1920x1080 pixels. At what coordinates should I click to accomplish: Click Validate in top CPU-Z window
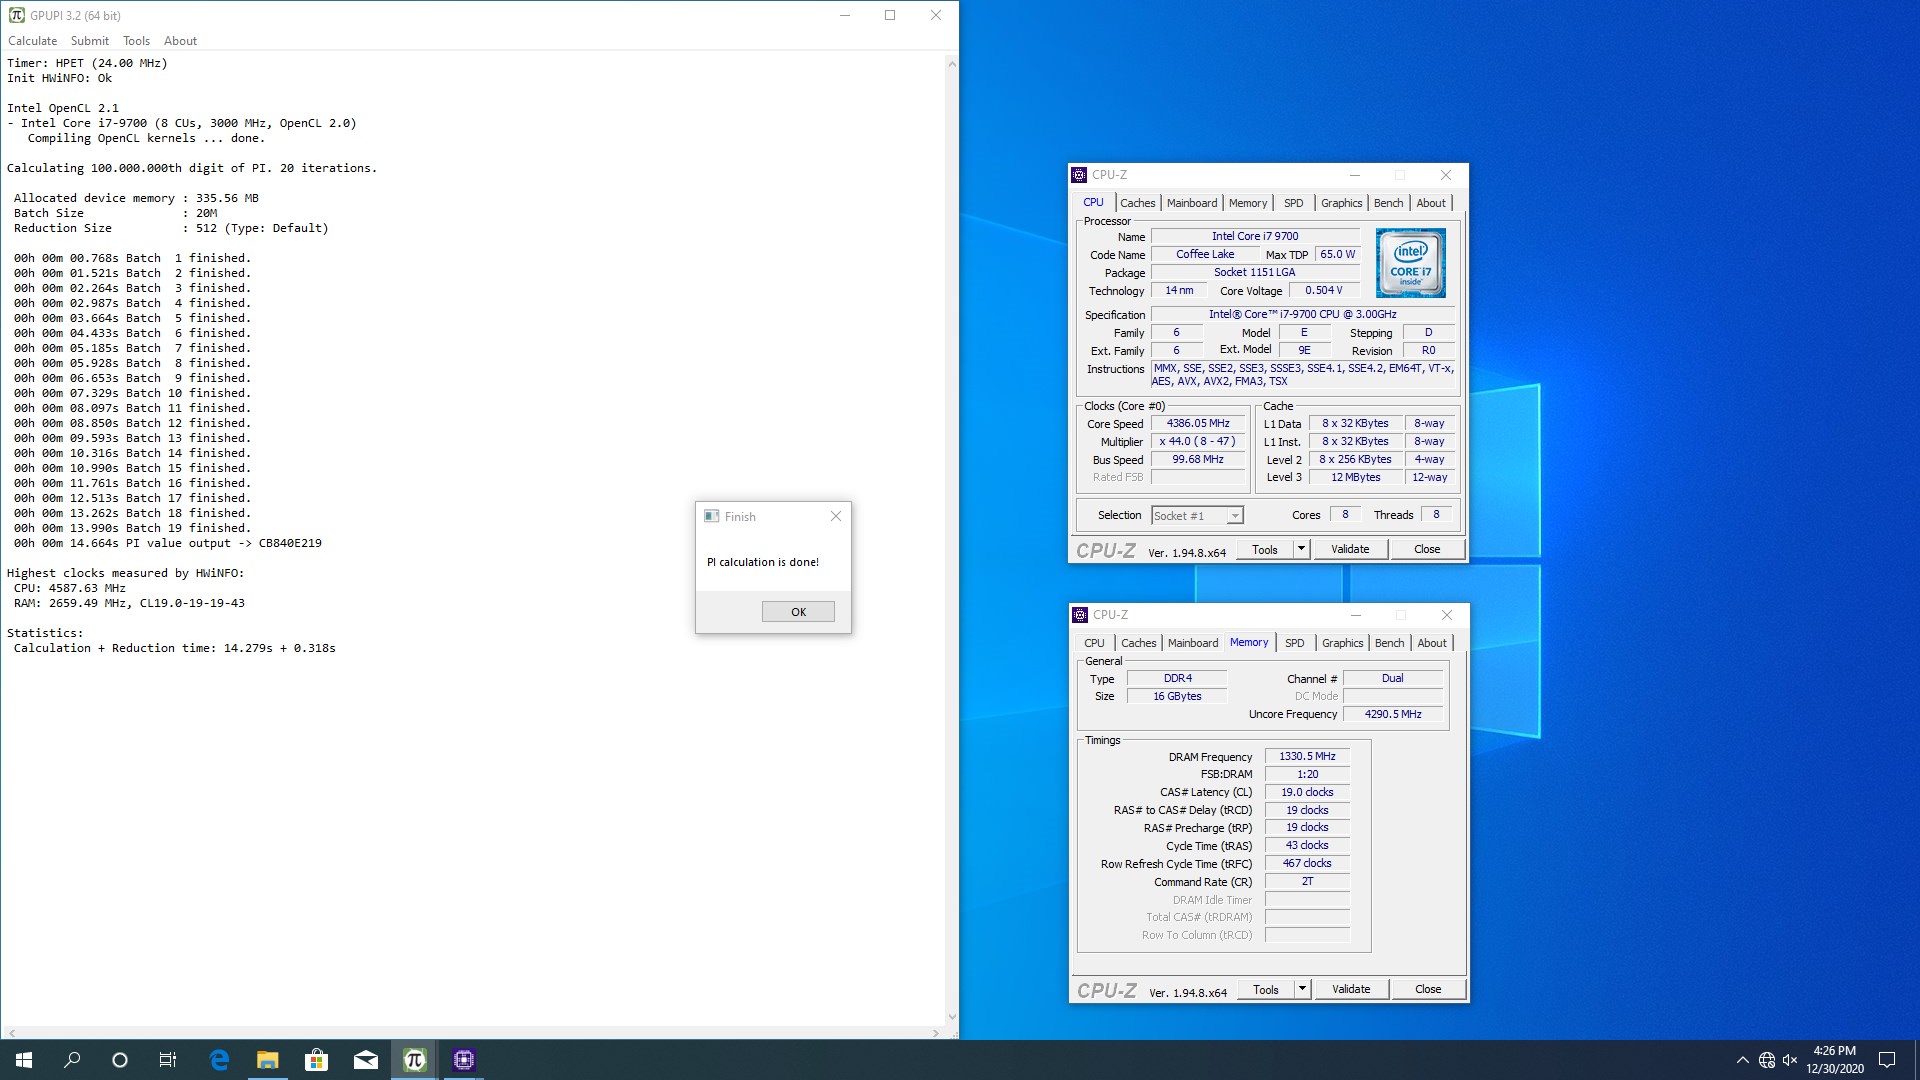tap(1350, 550)
